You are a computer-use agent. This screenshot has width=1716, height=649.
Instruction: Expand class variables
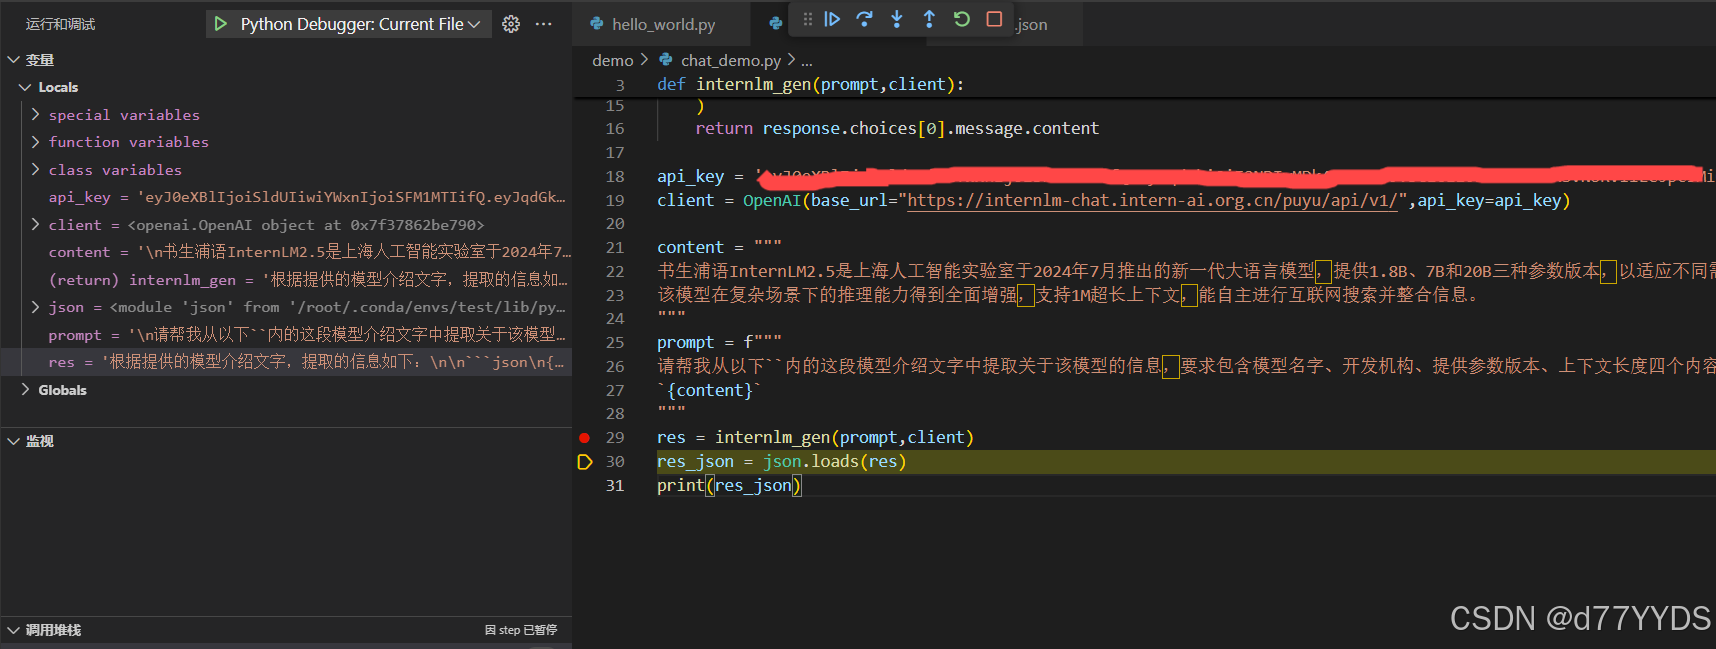(36, 170)
